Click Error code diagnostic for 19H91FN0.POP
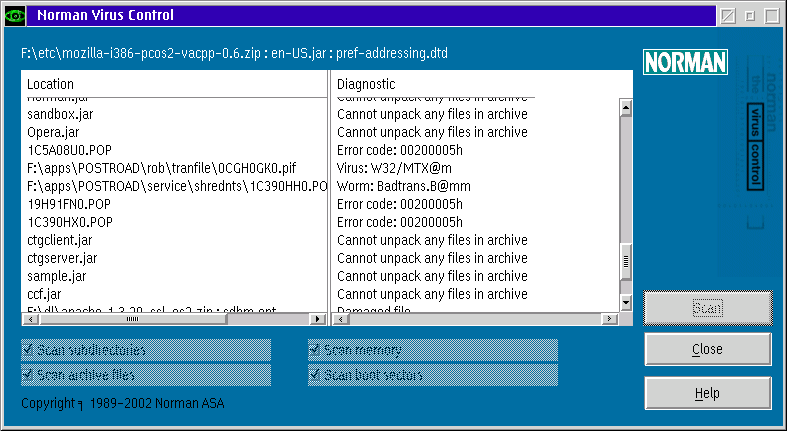Image resolution: width=787 pixels, height=431 pixels. (400, 204)
